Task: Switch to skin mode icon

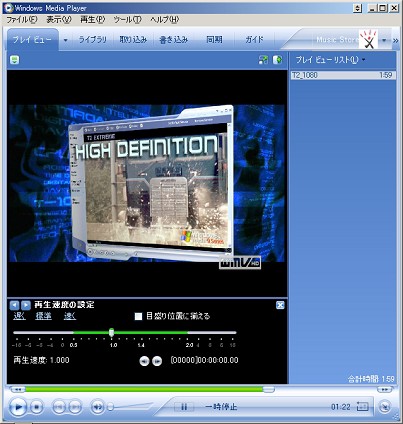Action: point(385,407)
